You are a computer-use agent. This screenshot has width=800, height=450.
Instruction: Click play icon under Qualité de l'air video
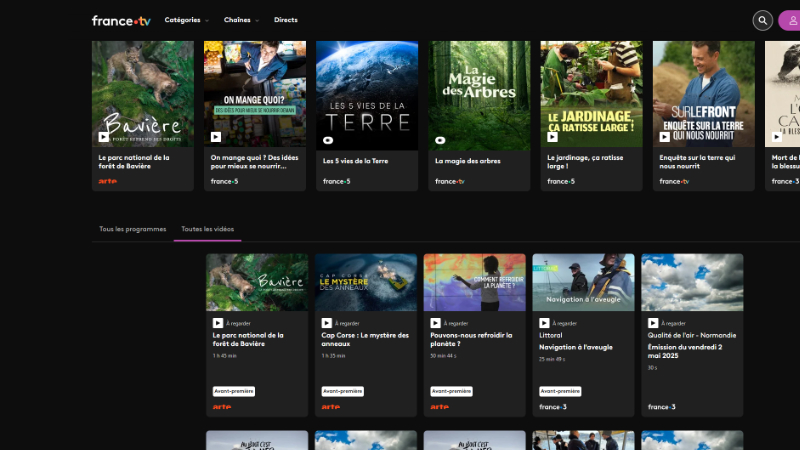click(x=653, y=323)
